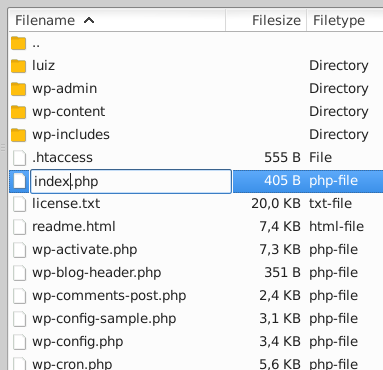Viewport: 383px width, 370px height.
Task: Select the luiz folder name
Action: click(x=43, y=65)
